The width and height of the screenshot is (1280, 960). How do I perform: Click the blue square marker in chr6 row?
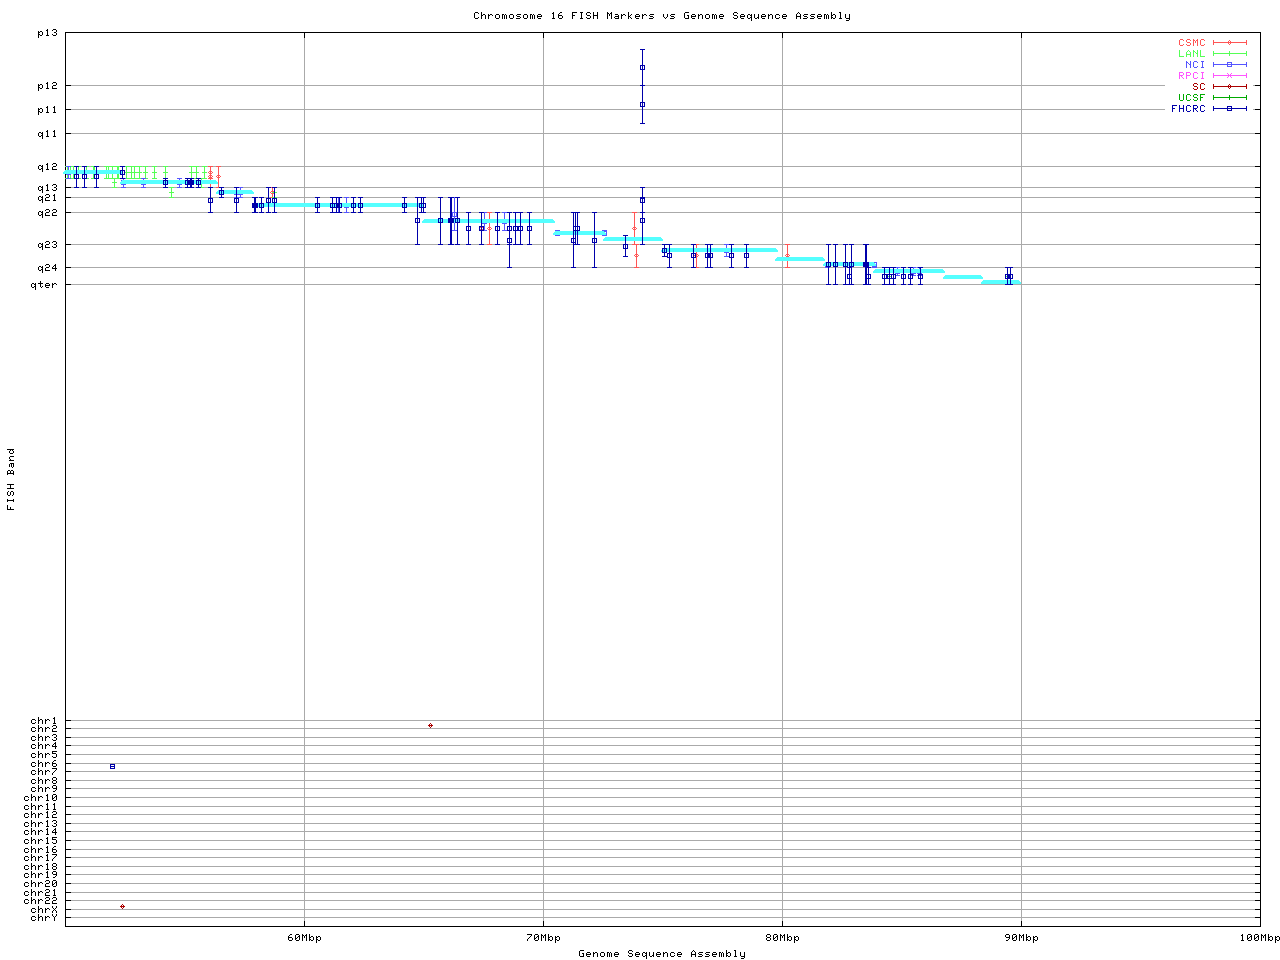(112, 766)
